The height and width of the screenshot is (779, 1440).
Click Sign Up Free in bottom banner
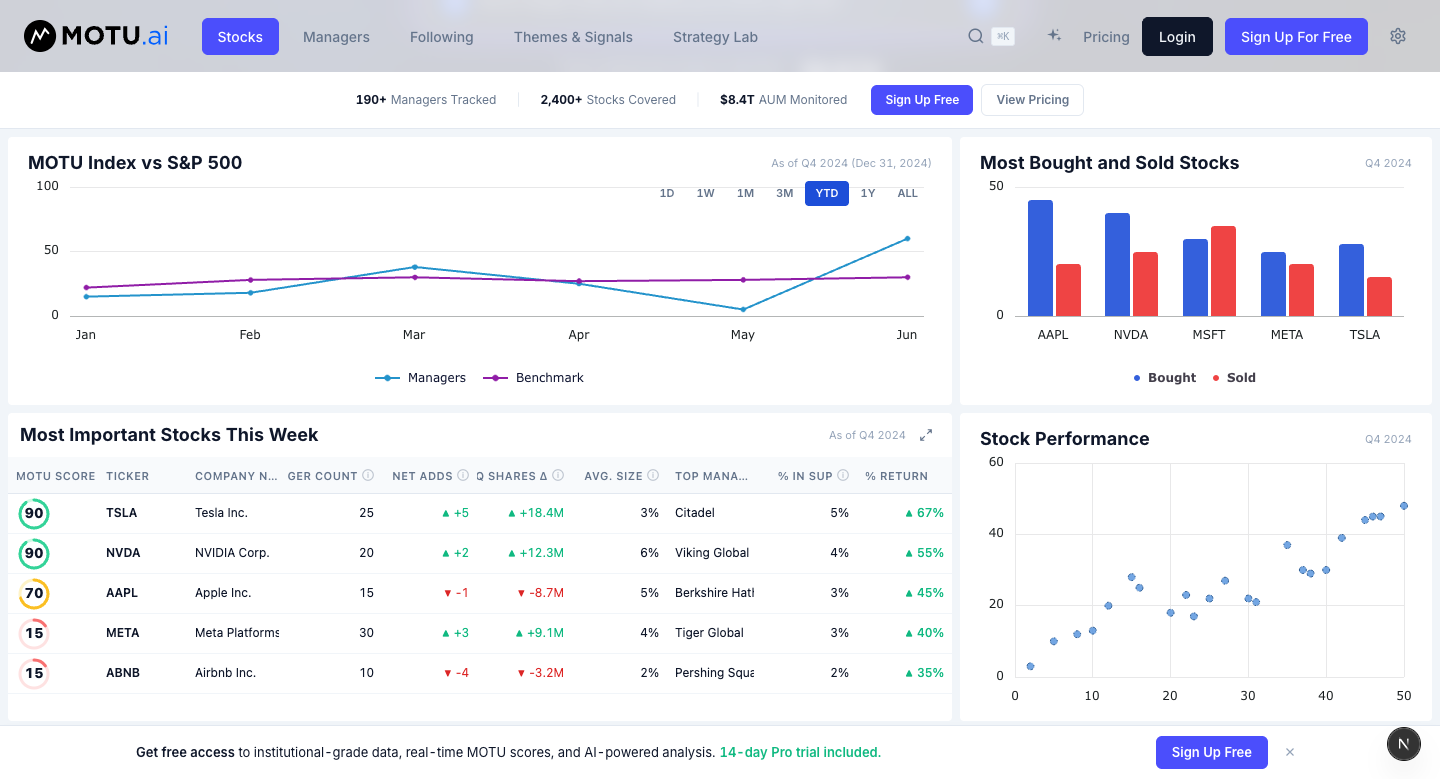(x=1212, y=752)
